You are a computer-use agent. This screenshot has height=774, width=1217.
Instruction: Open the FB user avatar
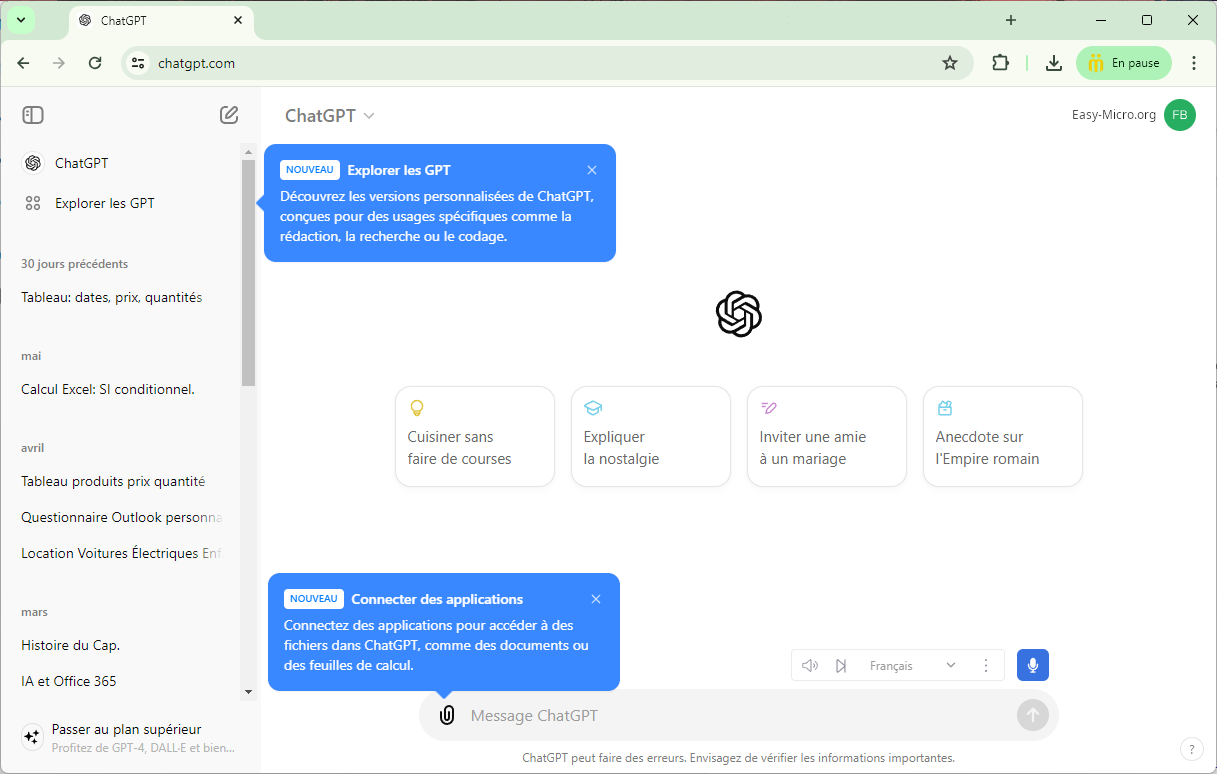(x=1180, y=115)
